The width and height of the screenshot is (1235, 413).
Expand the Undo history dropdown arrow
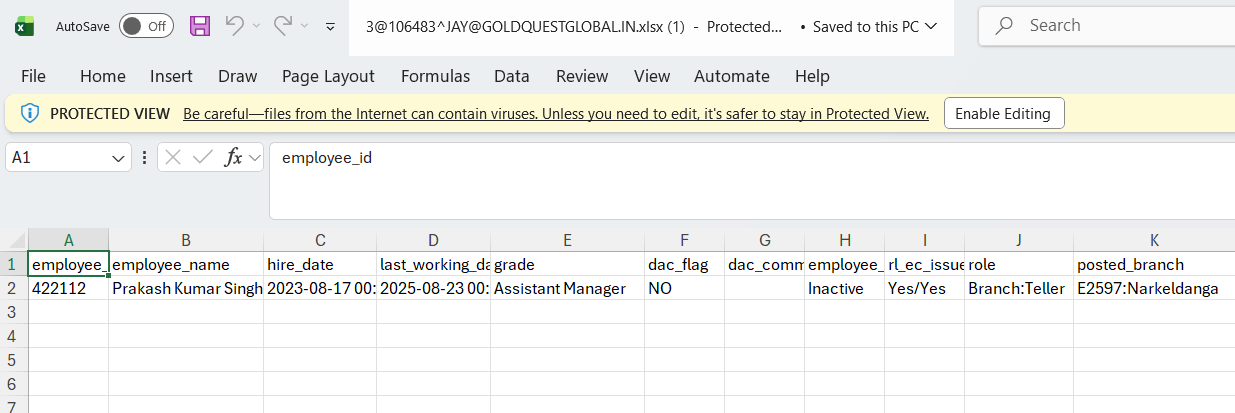click(x=257, y=27)
